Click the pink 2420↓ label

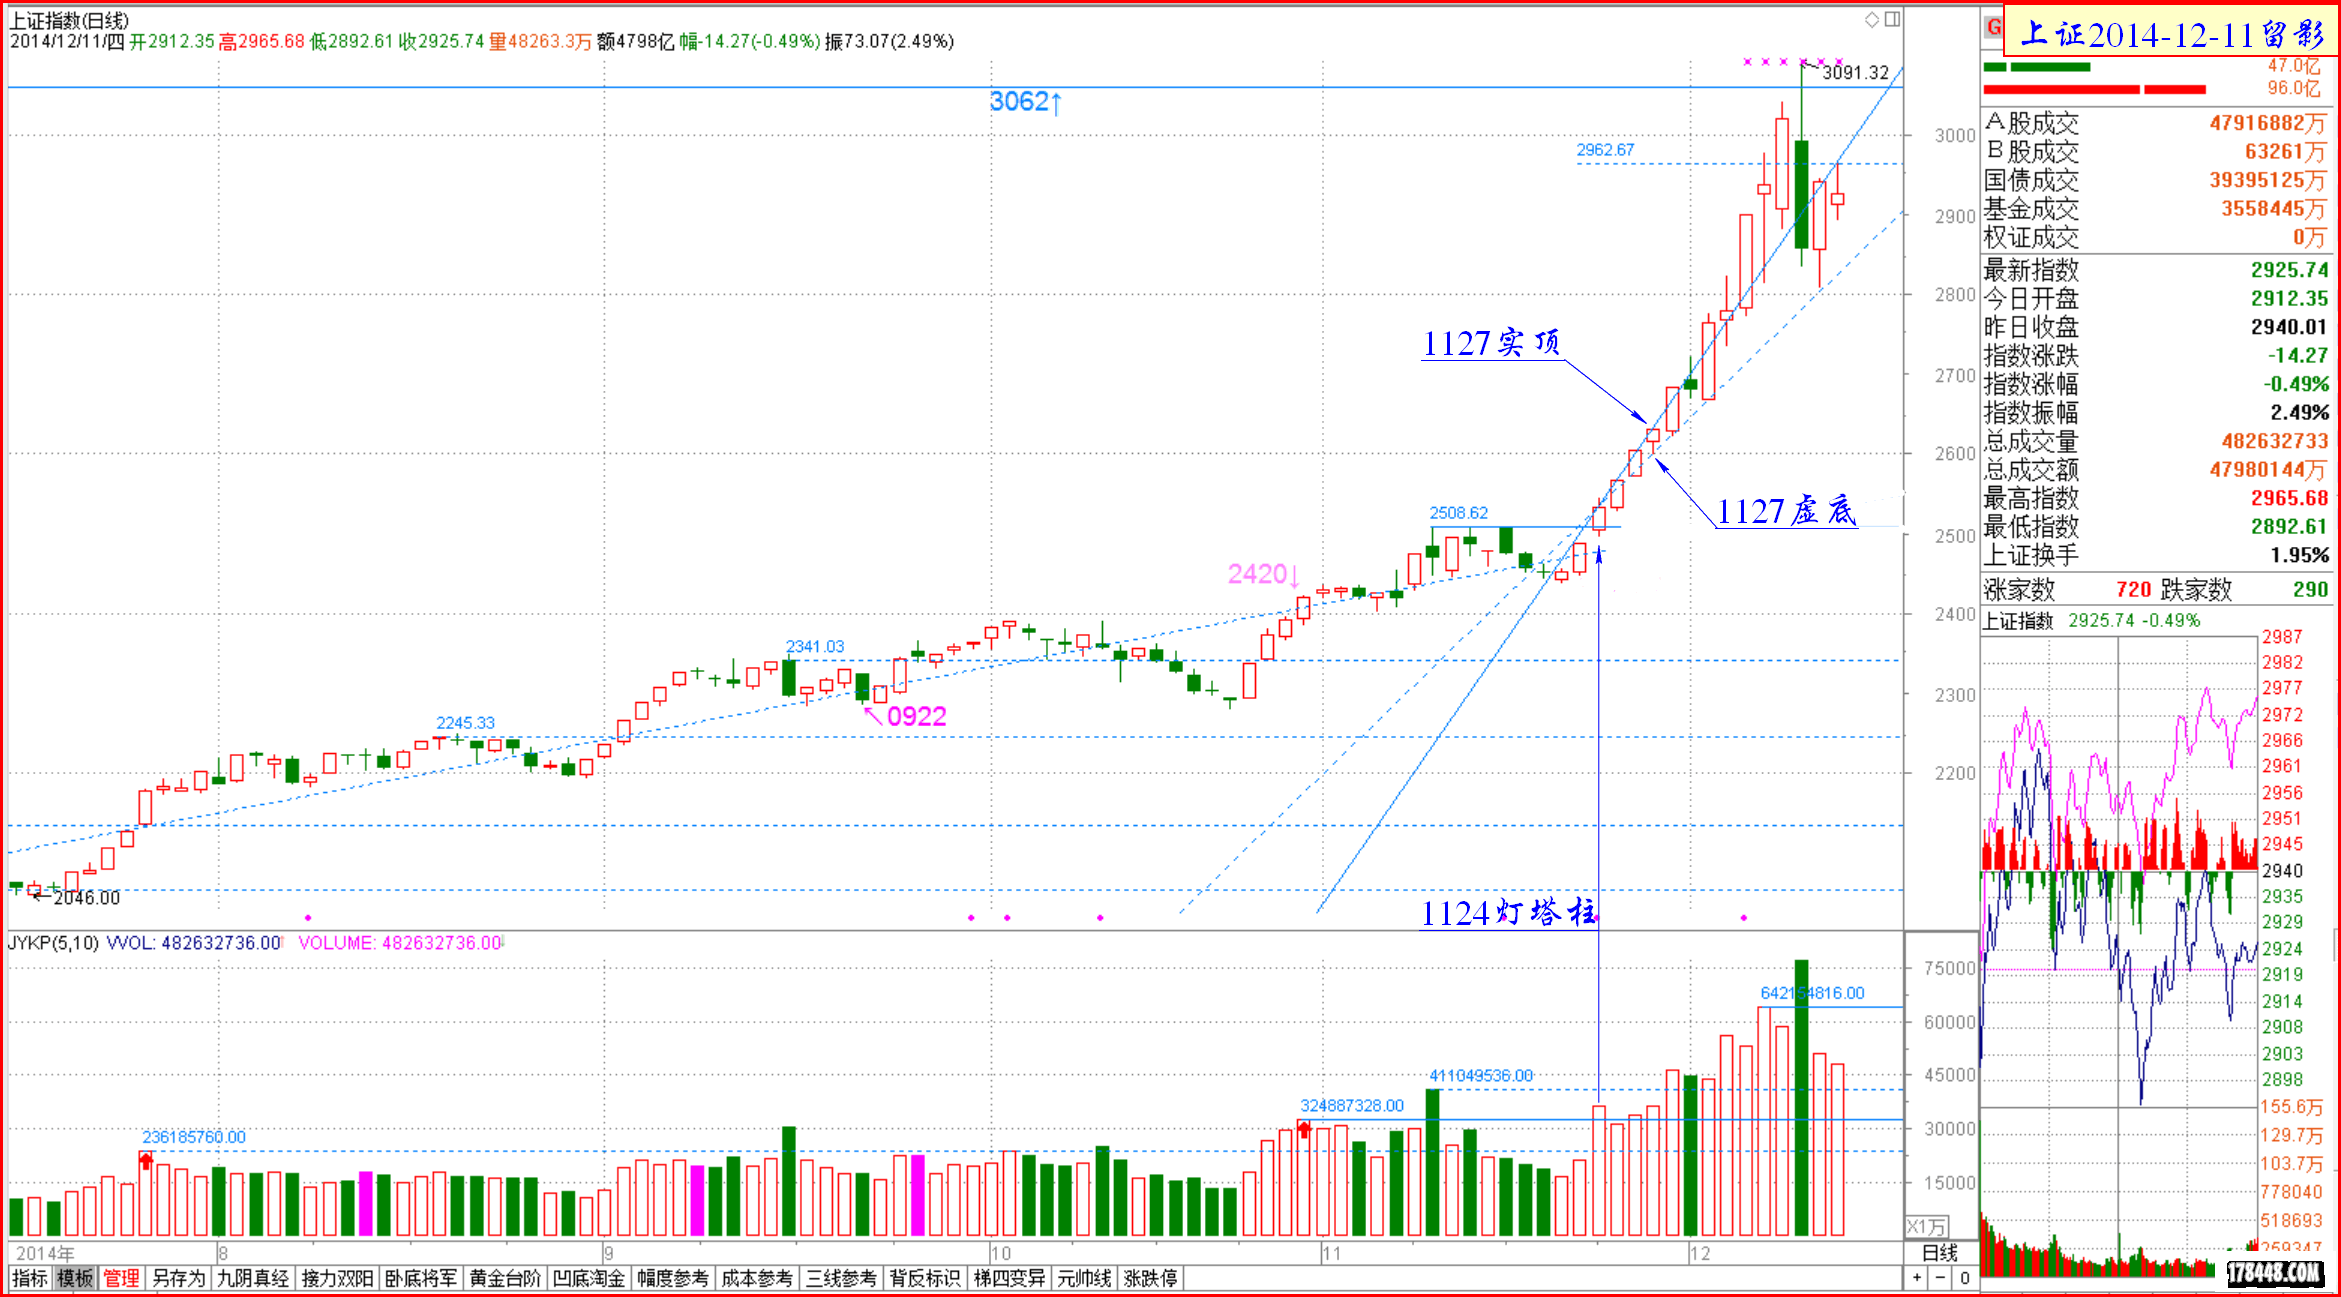pos(1264,574)
